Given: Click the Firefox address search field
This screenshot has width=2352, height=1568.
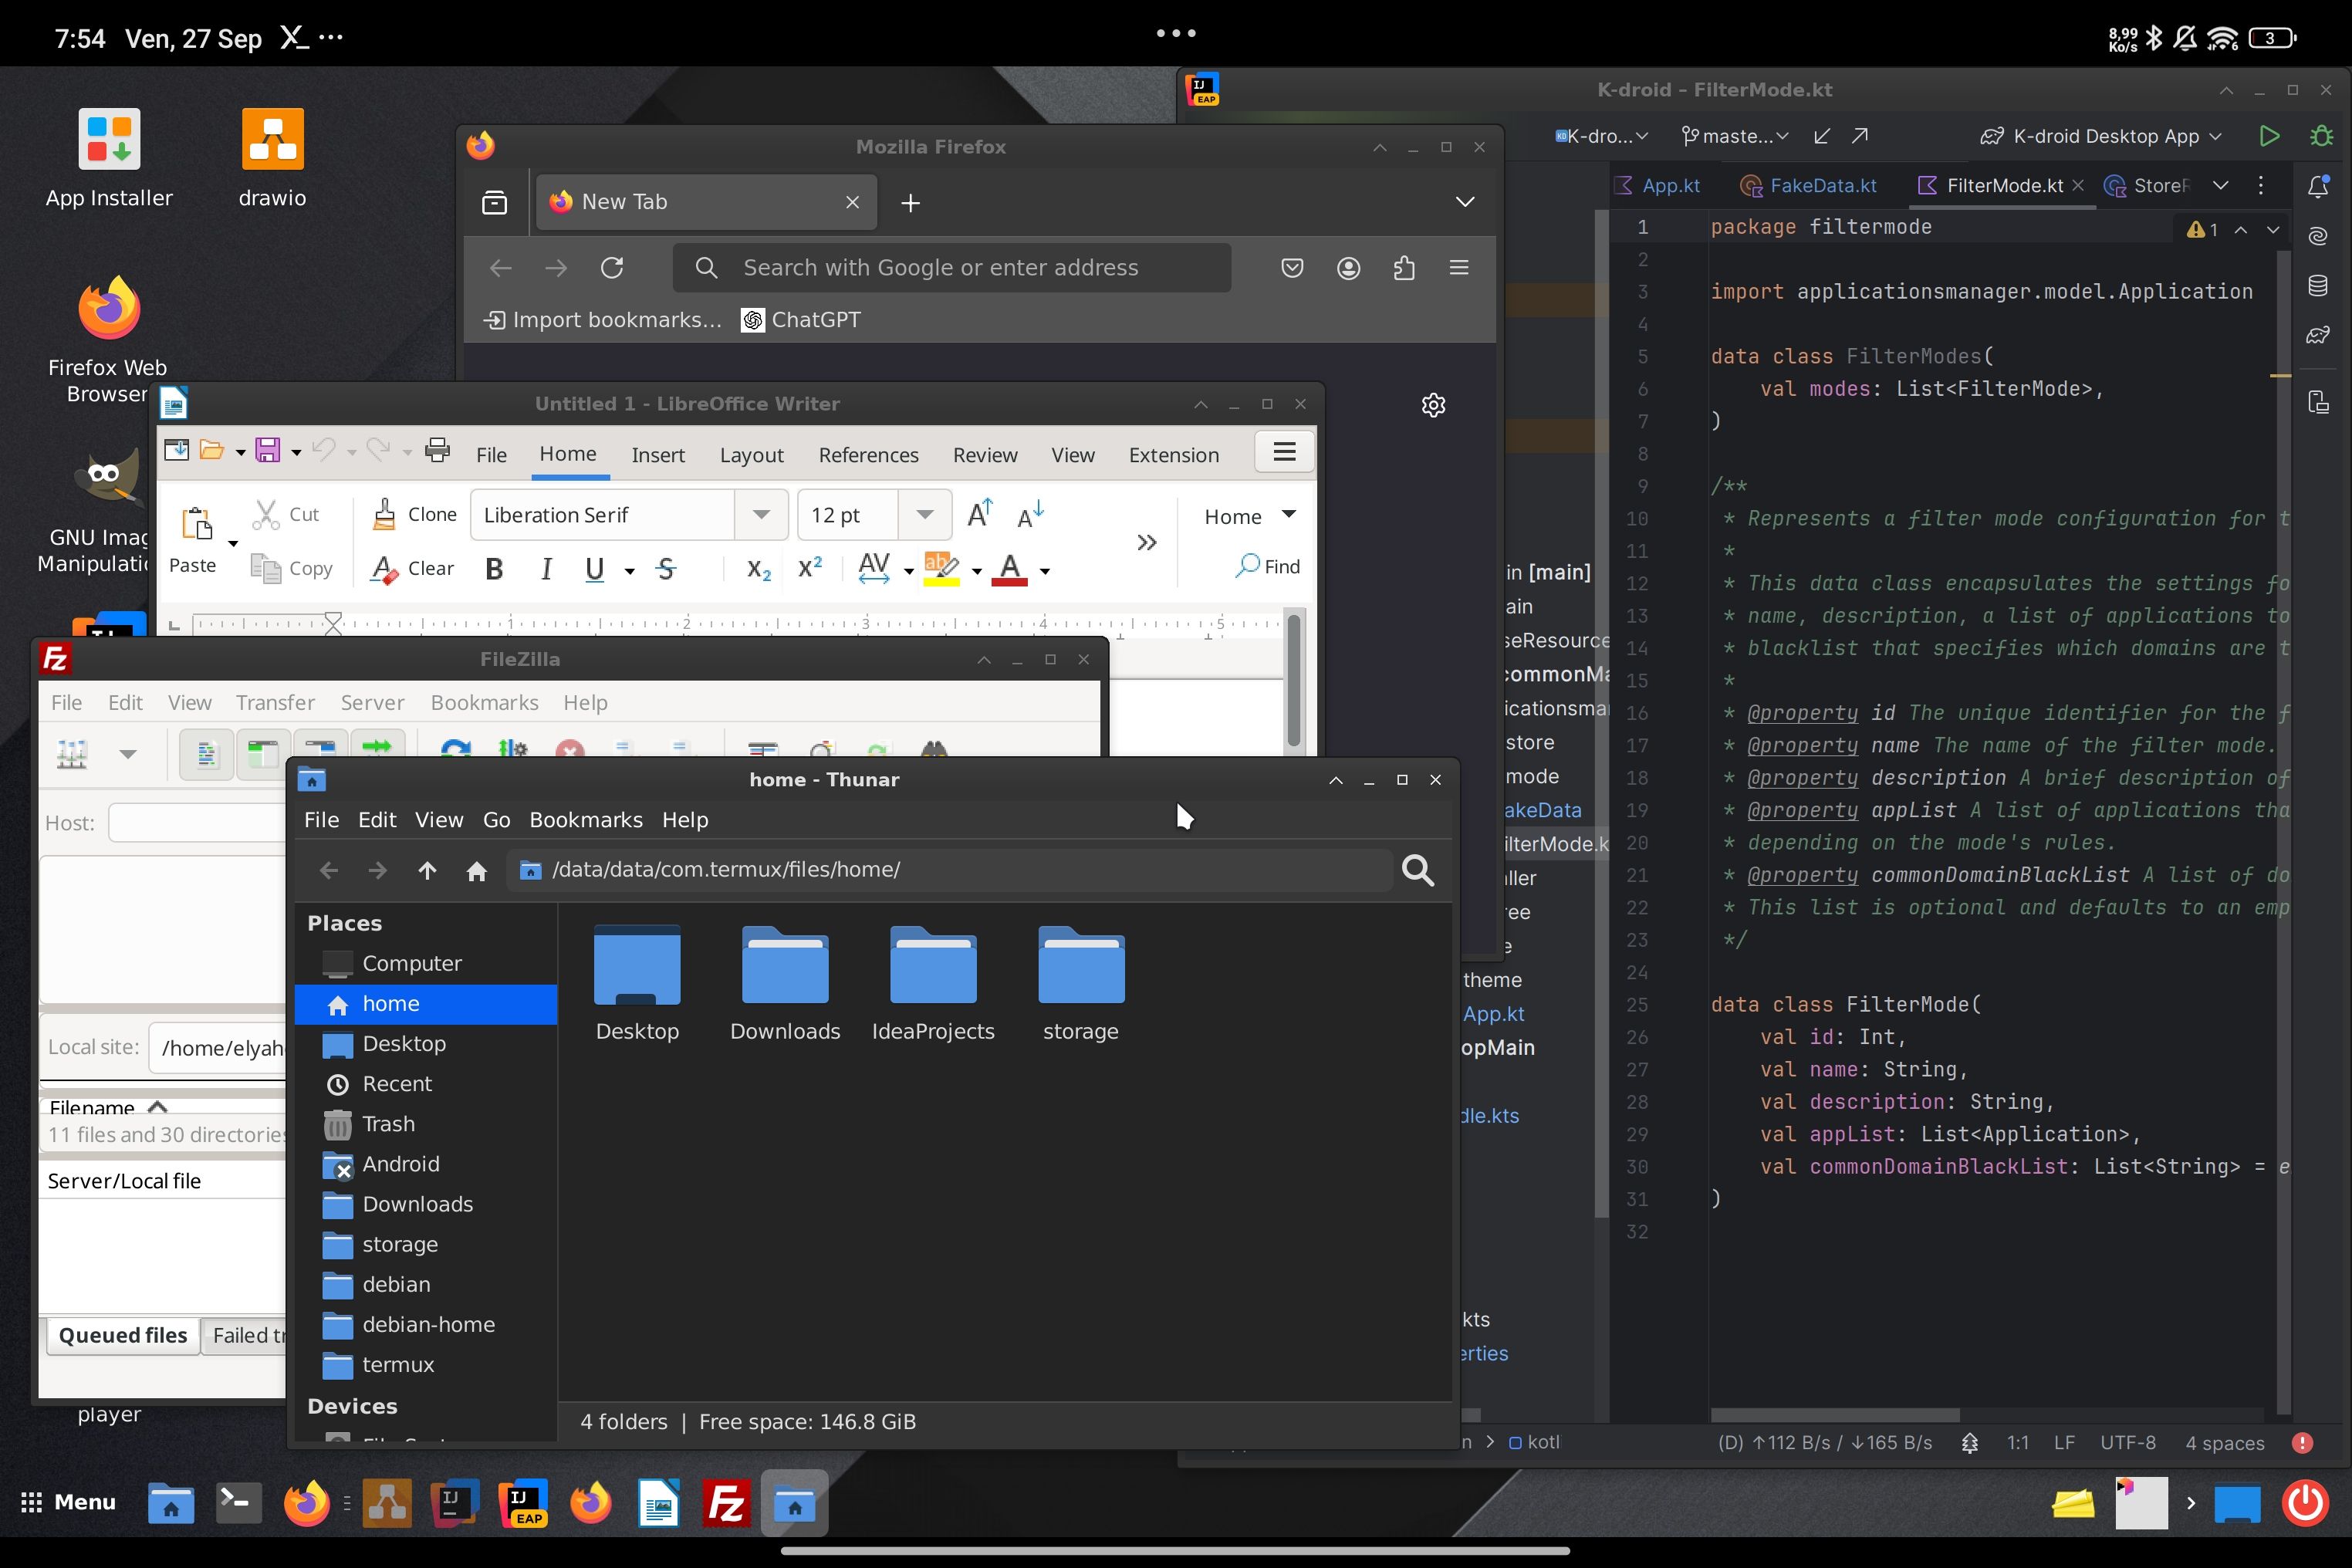Looking at the screenshot, I should pos(952,268).
